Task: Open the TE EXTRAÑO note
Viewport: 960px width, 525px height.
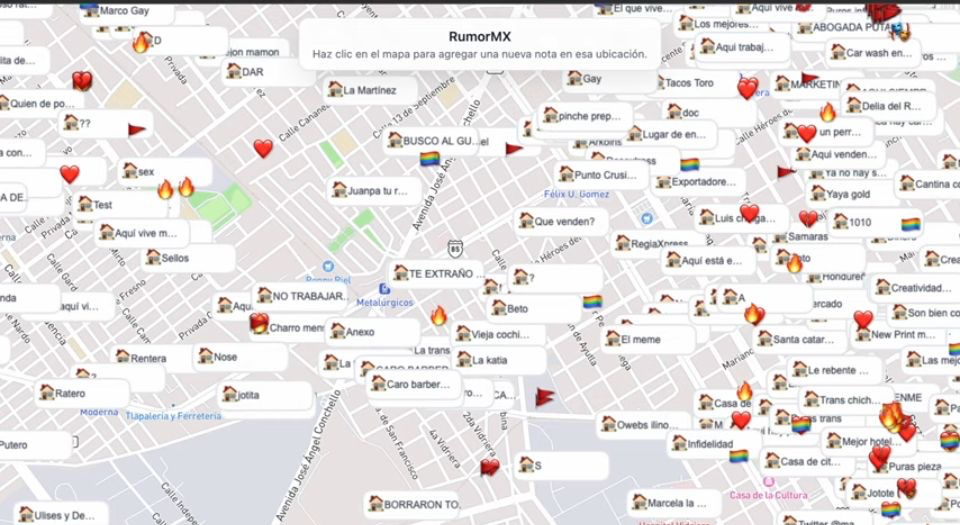Action: coord(438,274)
